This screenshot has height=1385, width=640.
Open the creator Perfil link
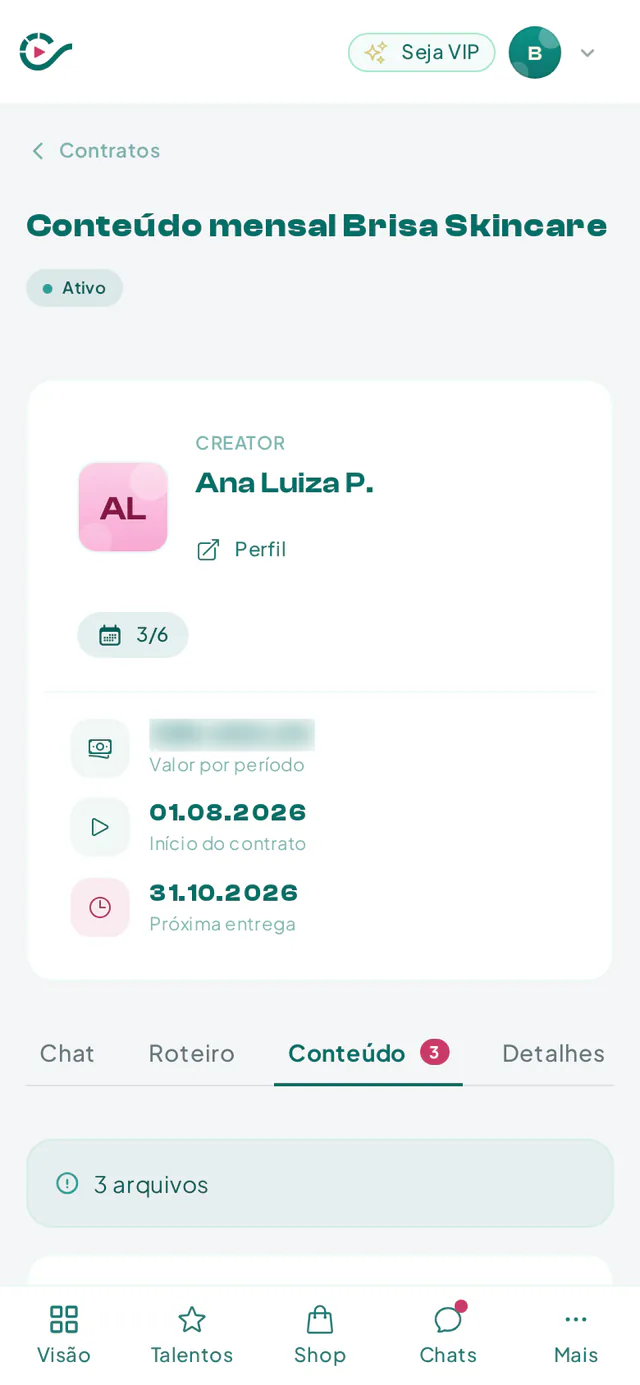click(260, 549)
